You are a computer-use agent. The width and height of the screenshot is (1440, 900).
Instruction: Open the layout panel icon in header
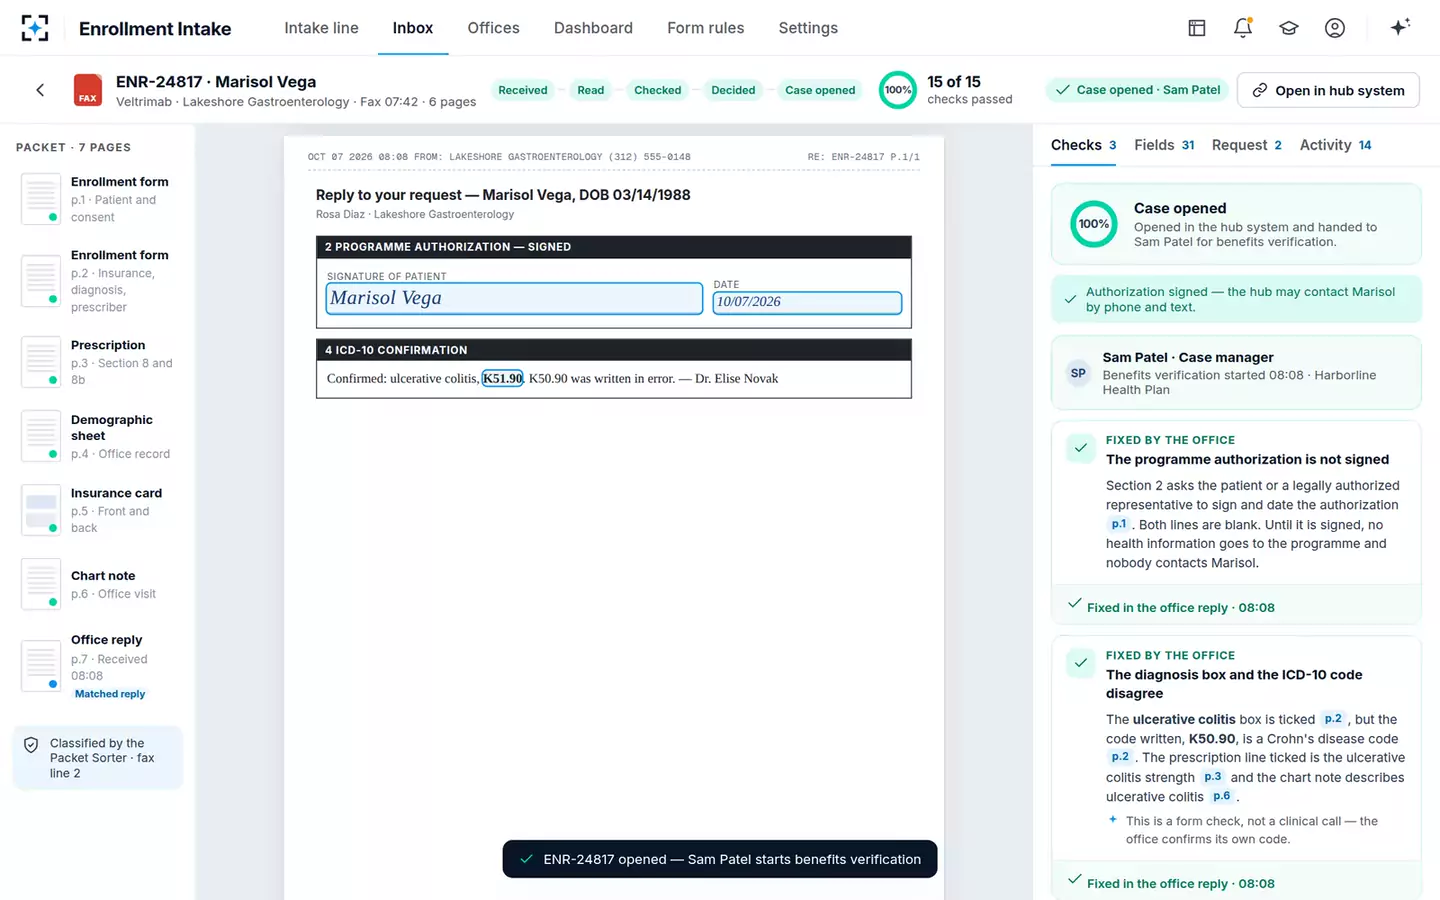click(1196, 28)
